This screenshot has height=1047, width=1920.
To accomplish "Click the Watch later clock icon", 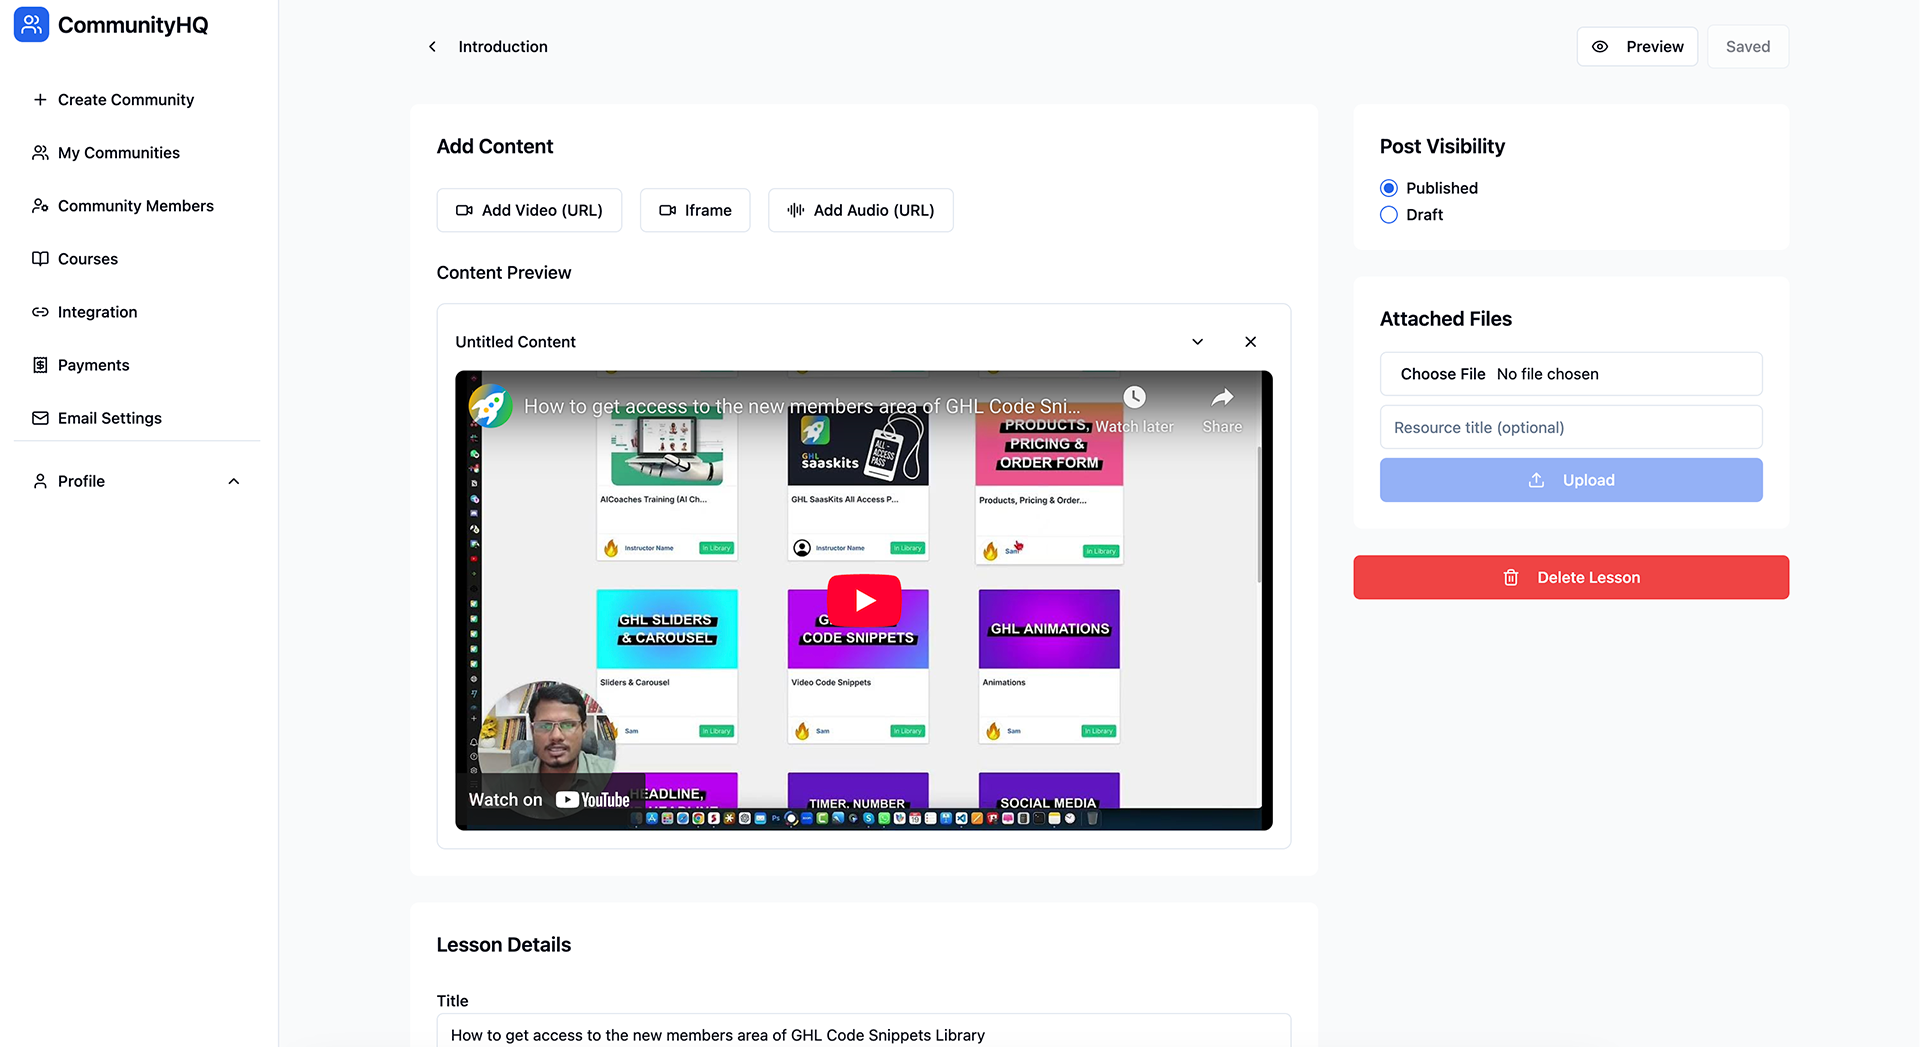I will pos(1134,398).
